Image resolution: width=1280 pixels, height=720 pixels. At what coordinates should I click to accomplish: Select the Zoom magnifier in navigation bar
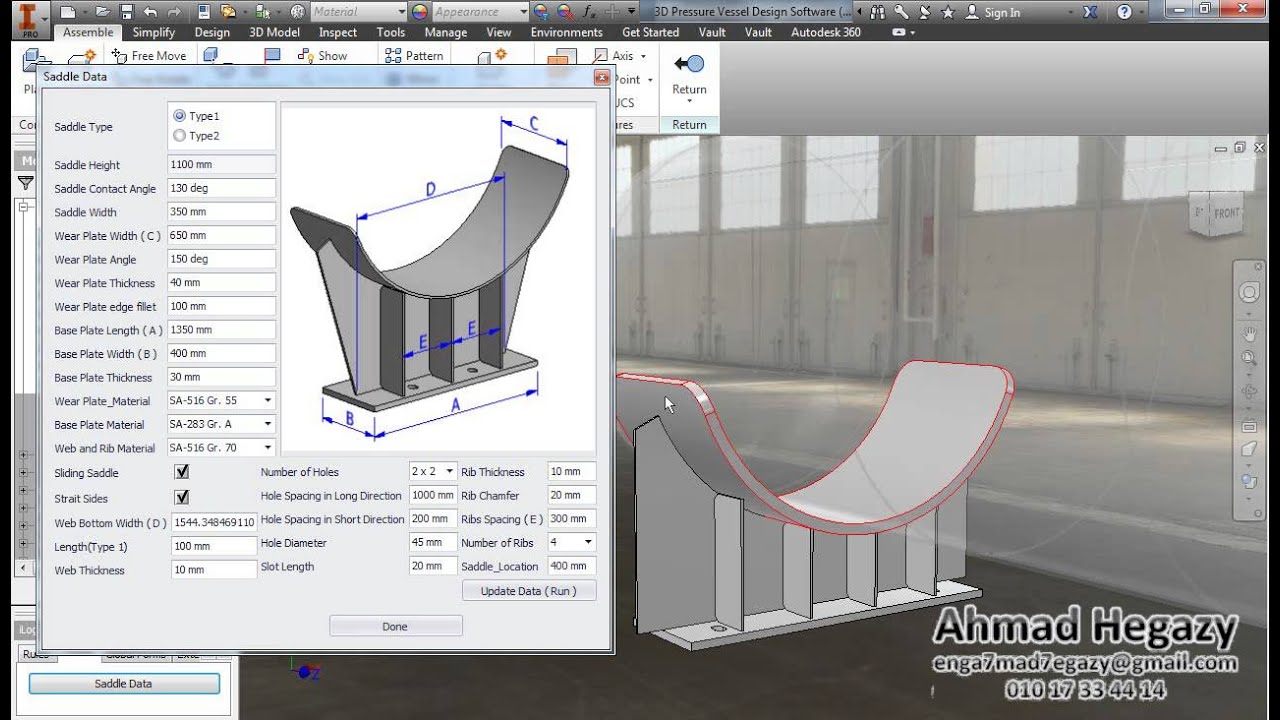tap(1249, 358)
